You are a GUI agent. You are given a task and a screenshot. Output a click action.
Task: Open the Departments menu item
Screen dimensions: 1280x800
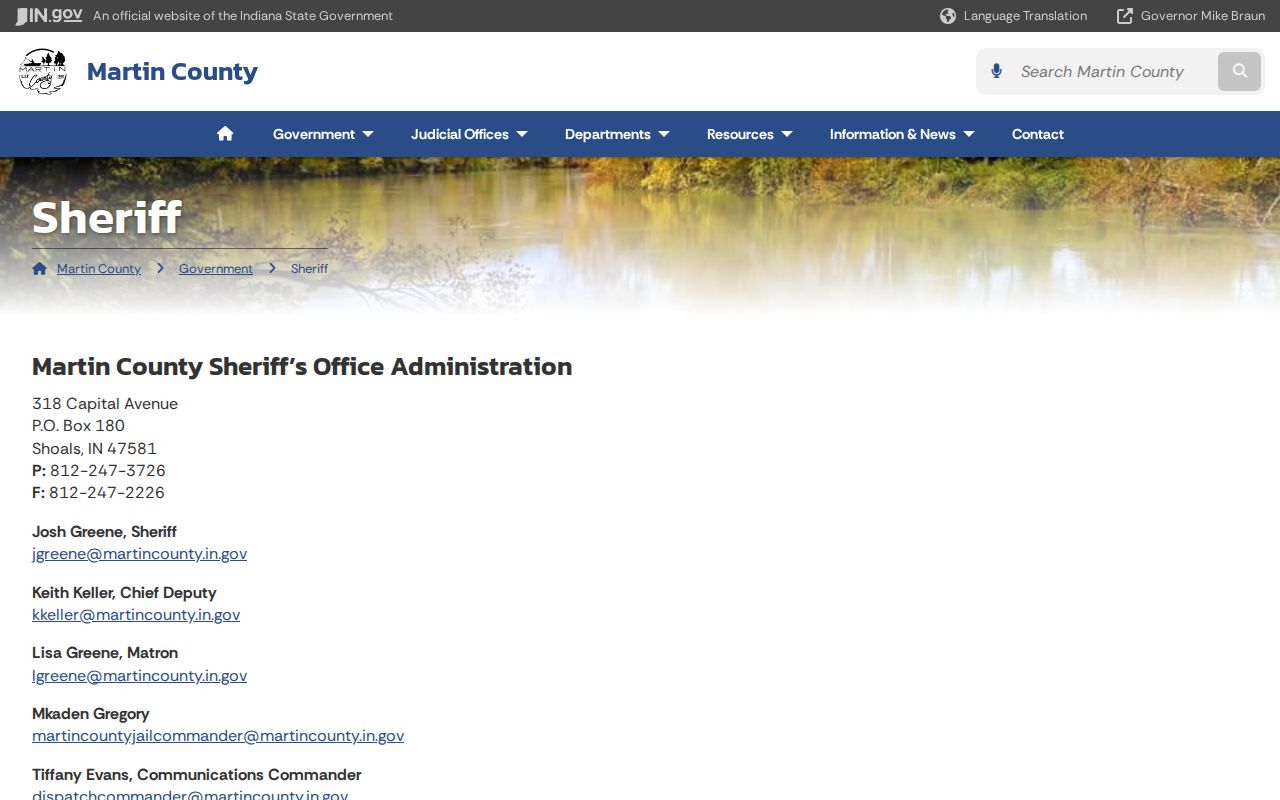[x=608, y=134]
